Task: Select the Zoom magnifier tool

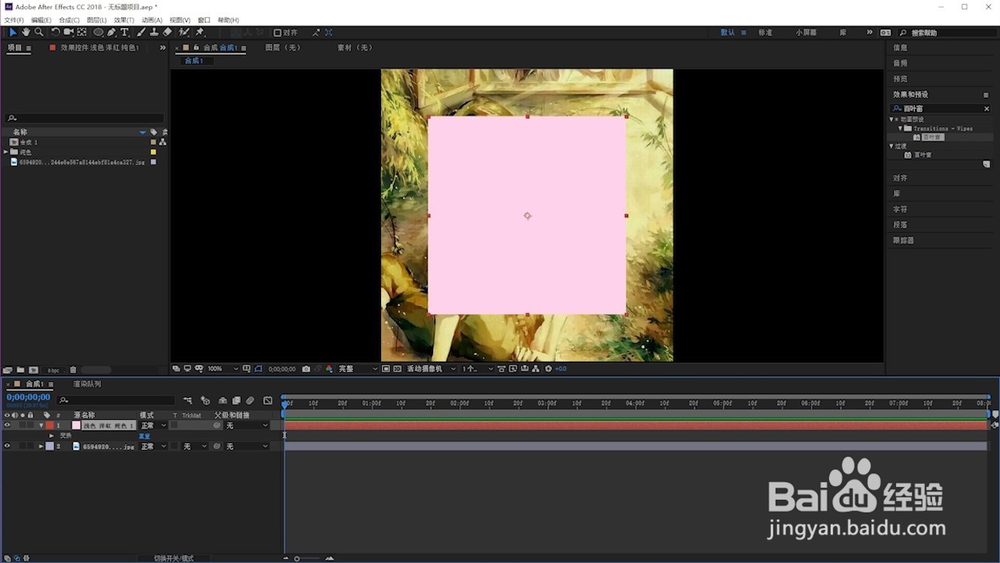Action: [x=39, y=32]
